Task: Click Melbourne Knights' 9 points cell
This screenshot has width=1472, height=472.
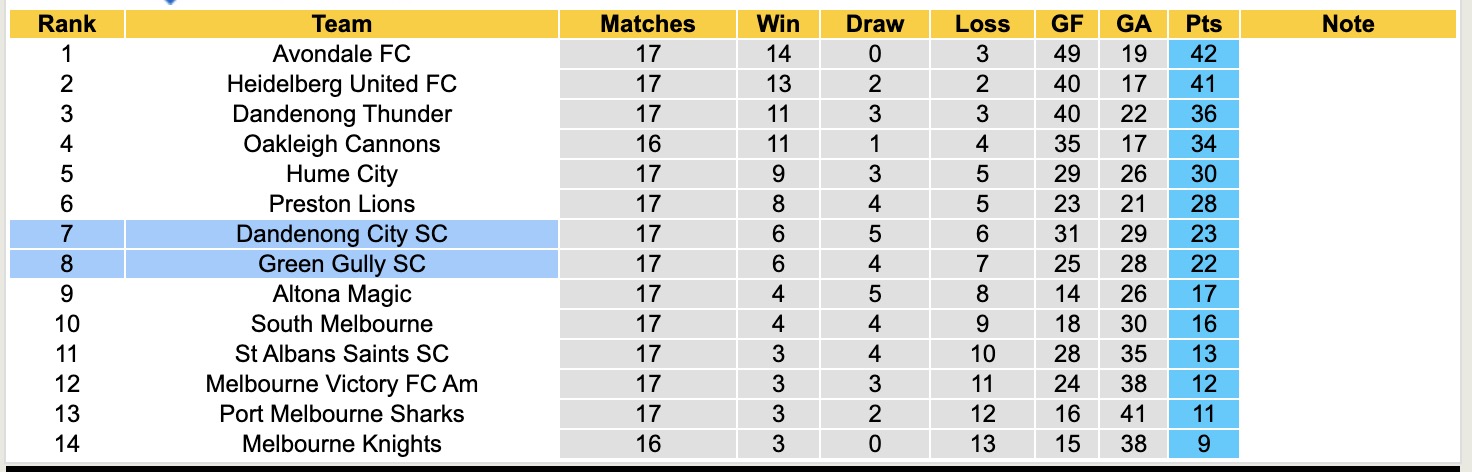Action: tap(1203, 444)
